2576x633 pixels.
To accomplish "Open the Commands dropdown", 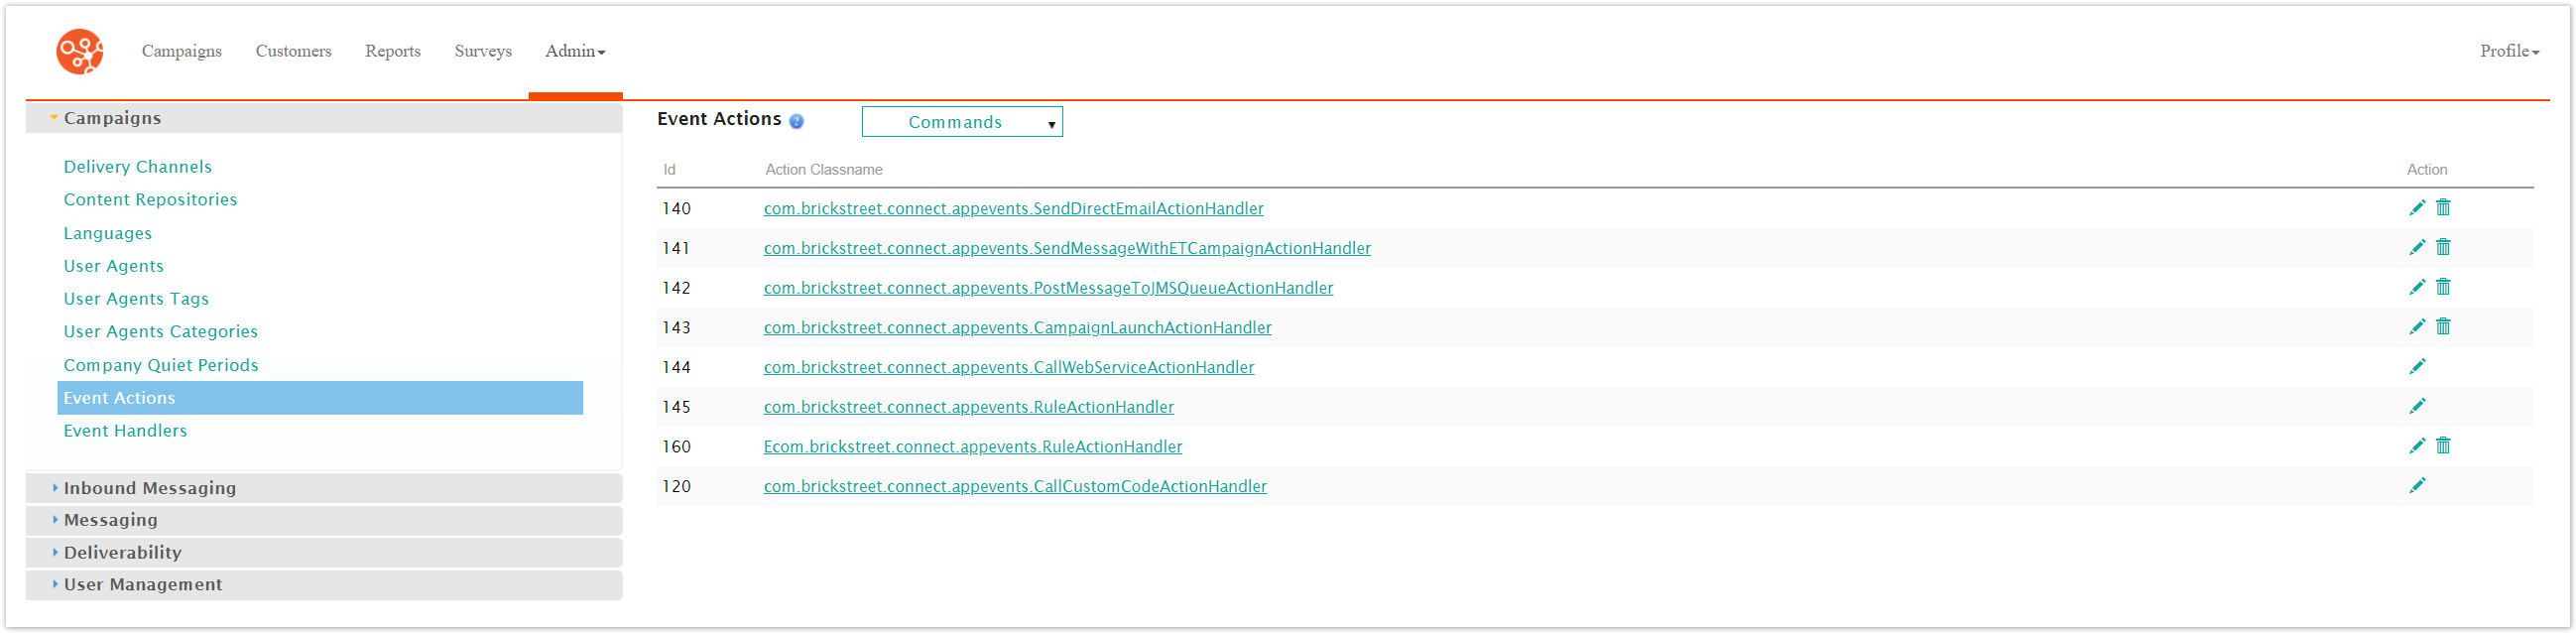I will point(961,122).
